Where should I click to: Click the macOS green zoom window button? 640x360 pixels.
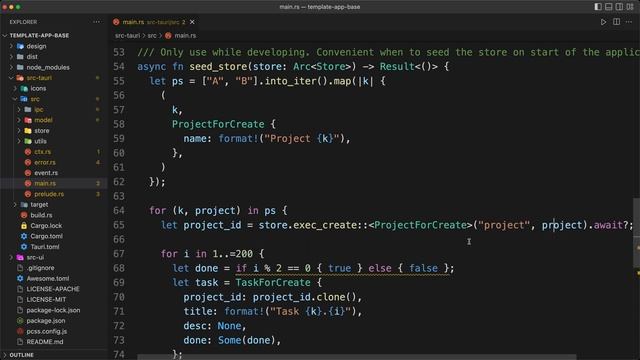coord(18,7)
